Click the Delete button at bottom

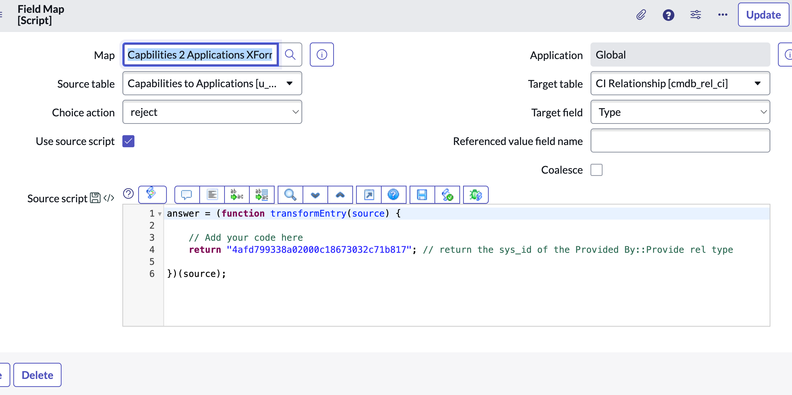tap(37, 375)
